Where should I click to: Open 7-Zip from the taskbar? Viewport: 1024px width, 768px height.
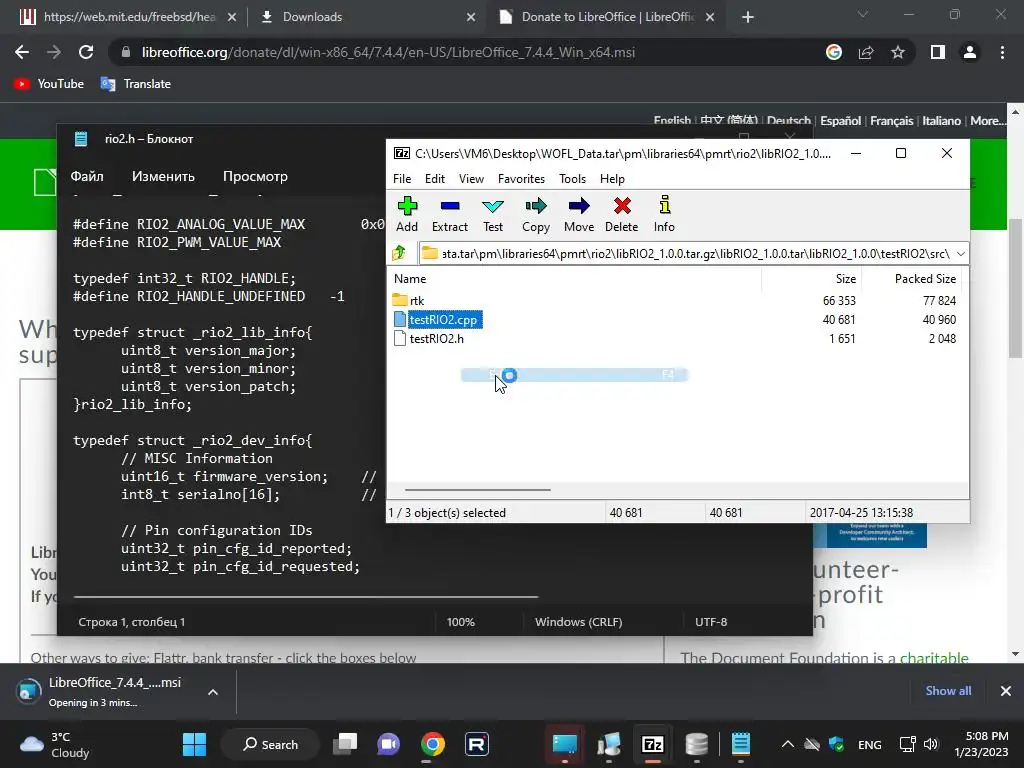pyautogui.click(x=652, y=744)
